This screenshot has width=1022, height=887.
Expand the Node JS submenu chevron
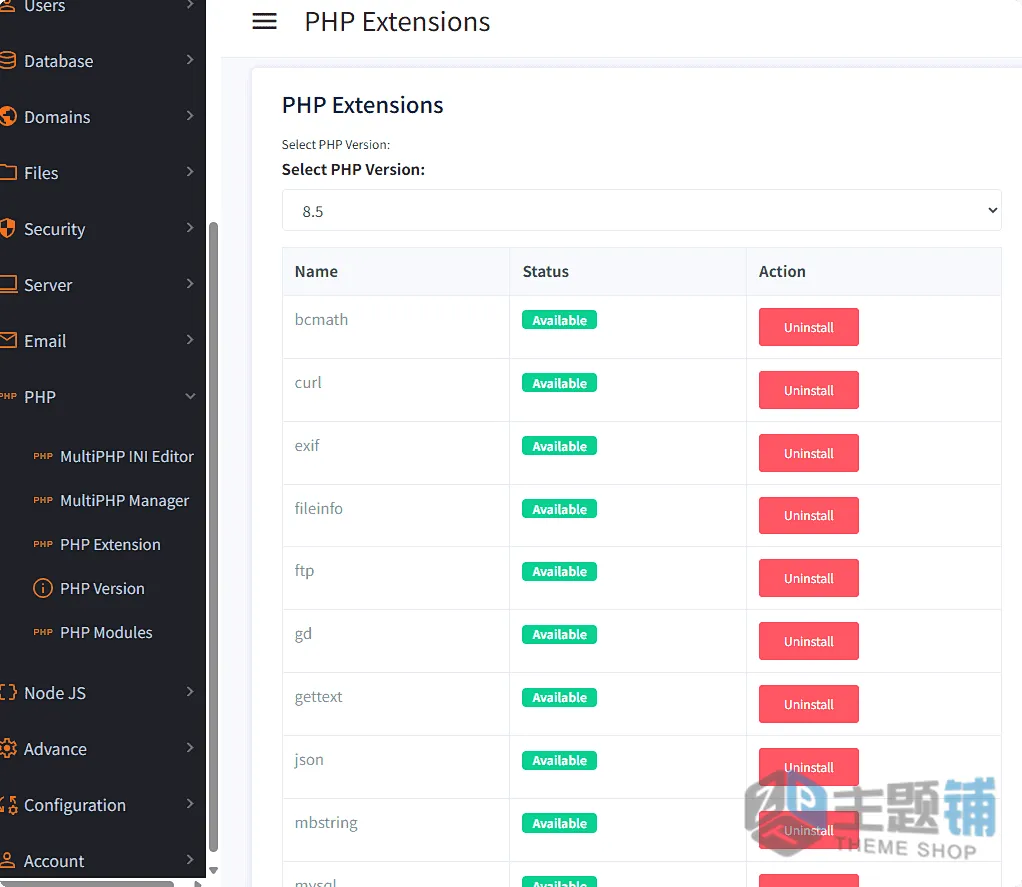tap(190, 691)
